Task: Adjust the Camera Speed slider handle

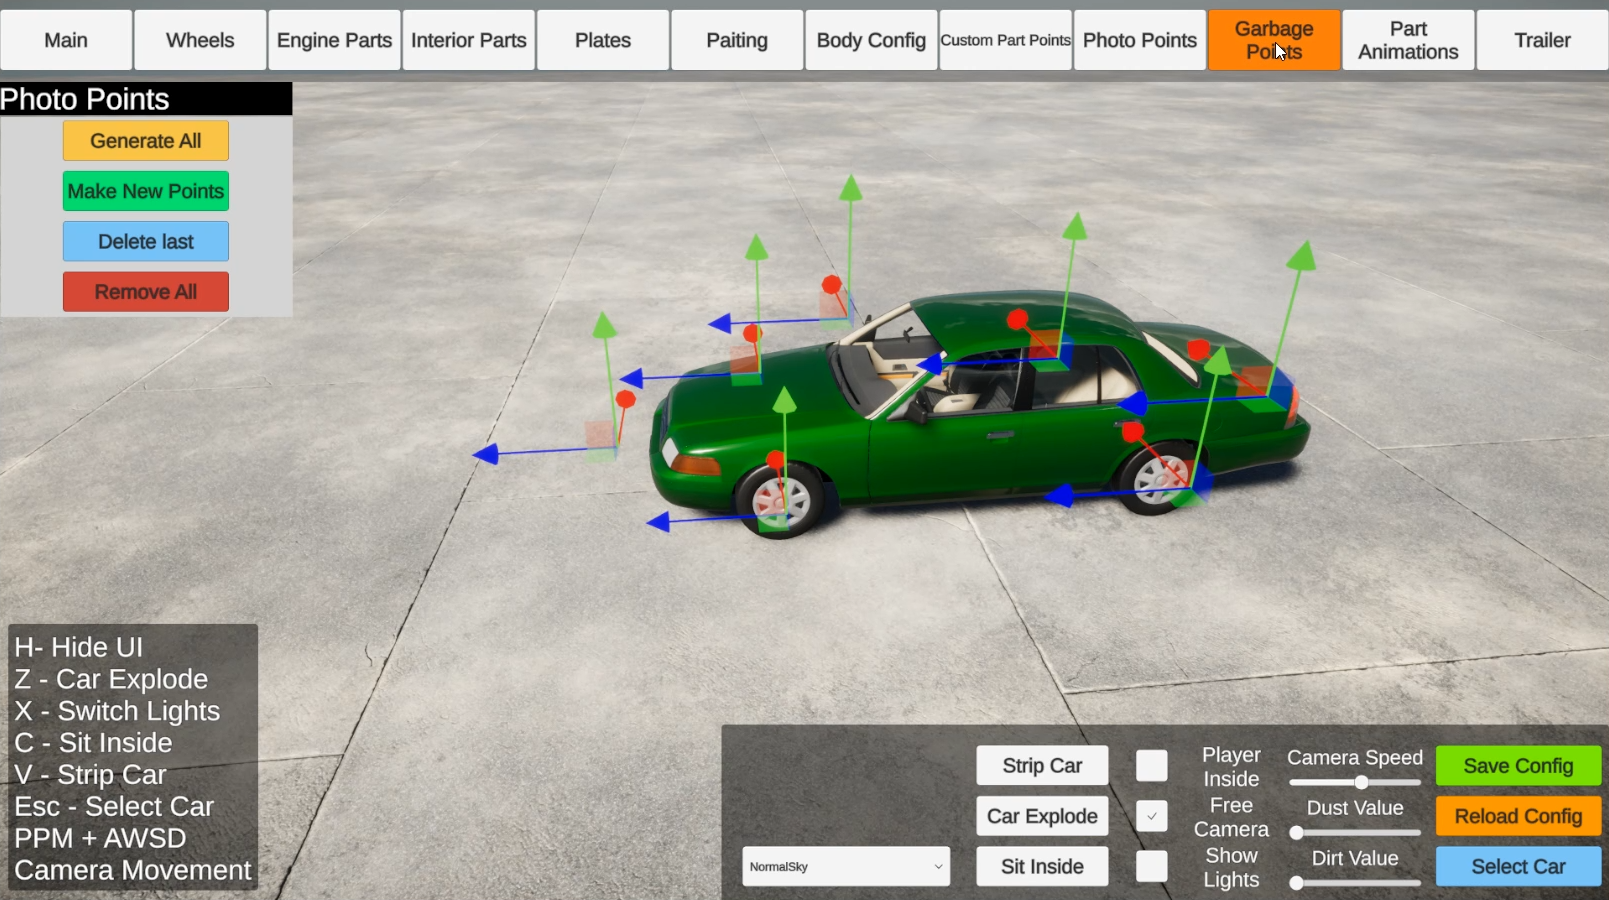Action: pyautogui.click(x=1361, y=782)
